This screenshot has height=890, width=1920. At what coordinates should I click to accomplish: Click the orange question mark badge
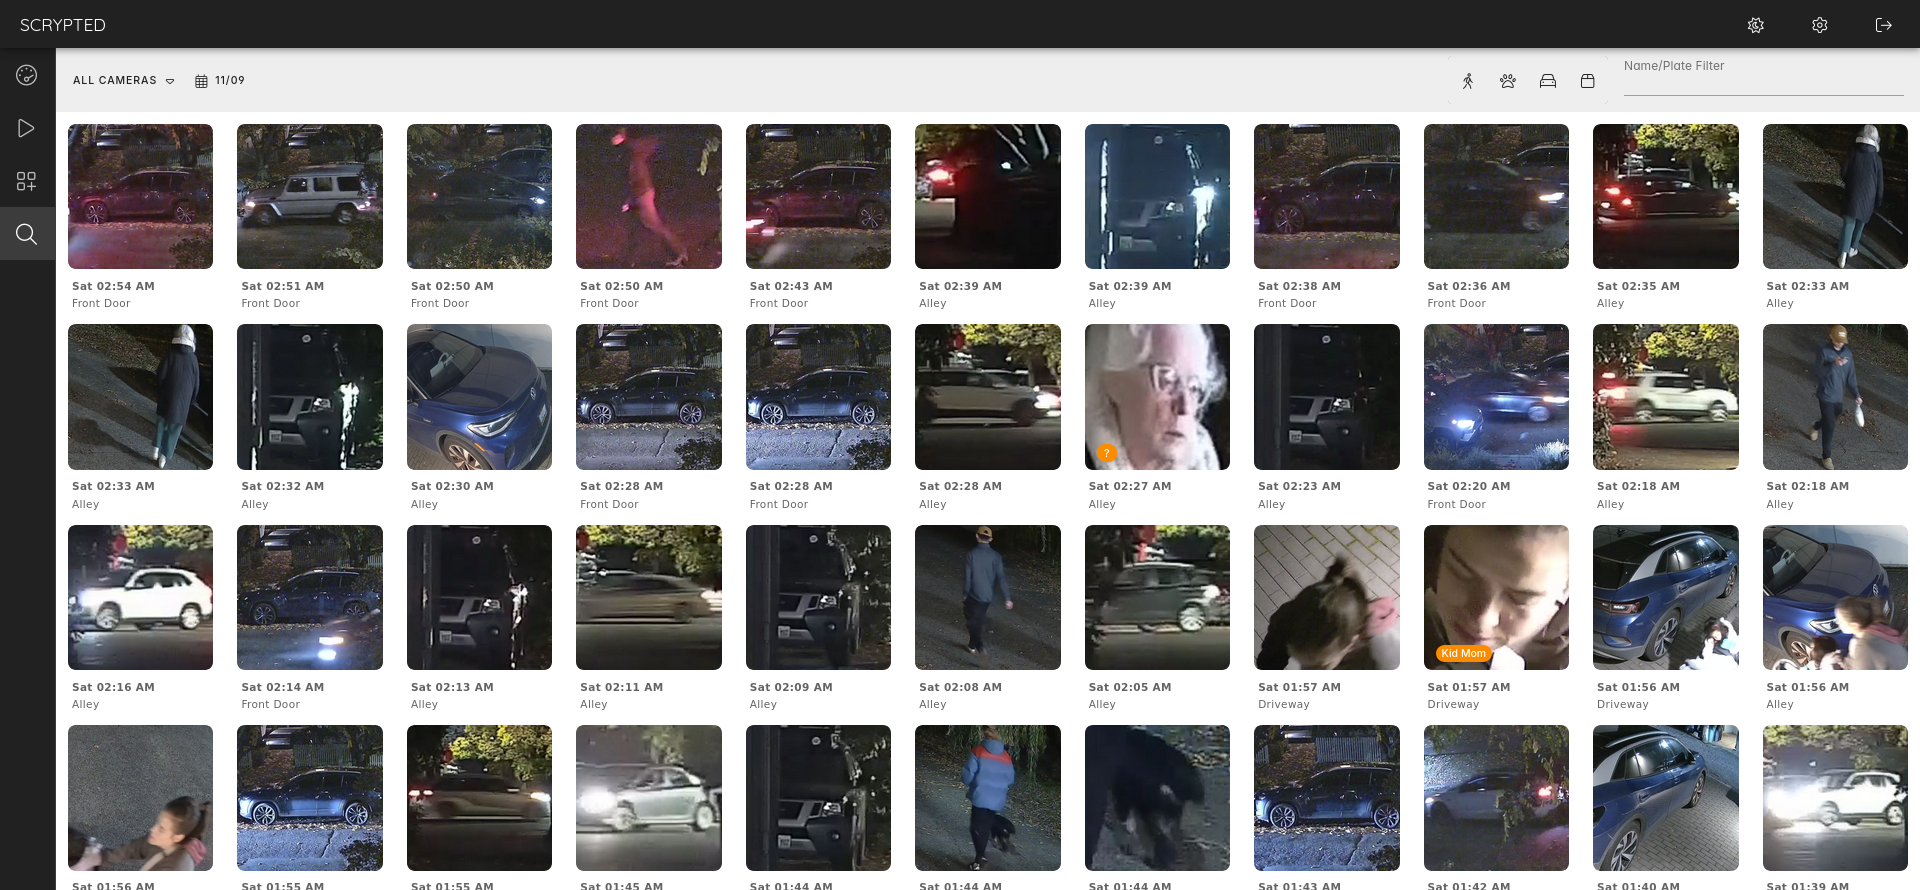[1106, 453]
